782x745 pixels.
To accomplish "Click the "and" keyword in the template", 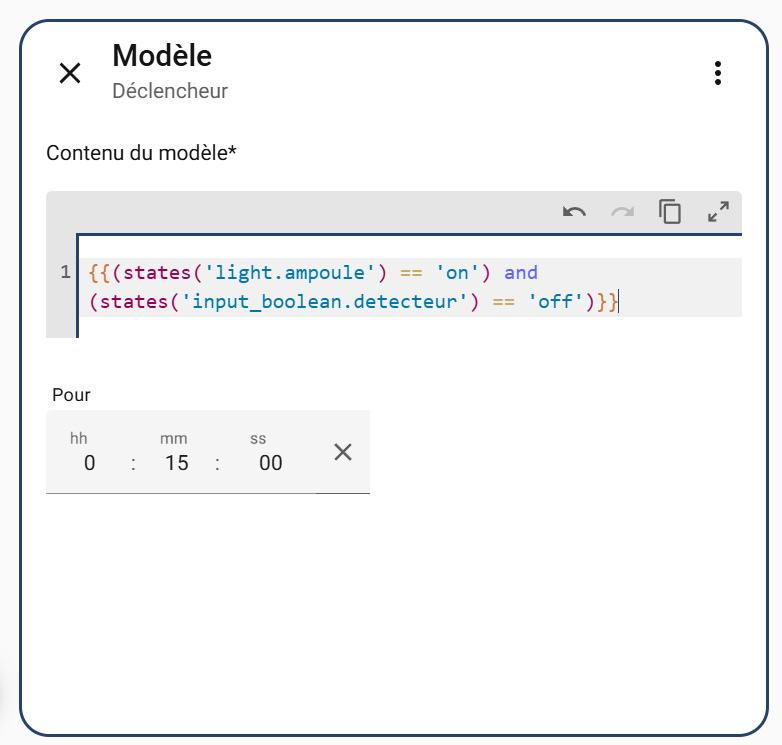I will [x=521, y=273].
